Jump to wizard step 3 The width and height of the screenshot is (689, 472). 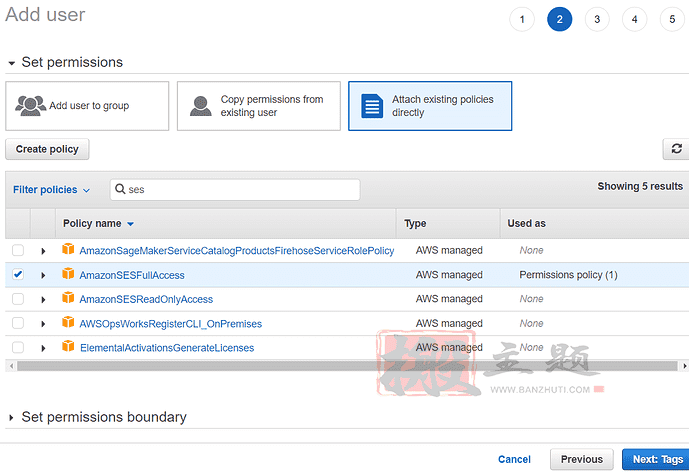[597, 19]
